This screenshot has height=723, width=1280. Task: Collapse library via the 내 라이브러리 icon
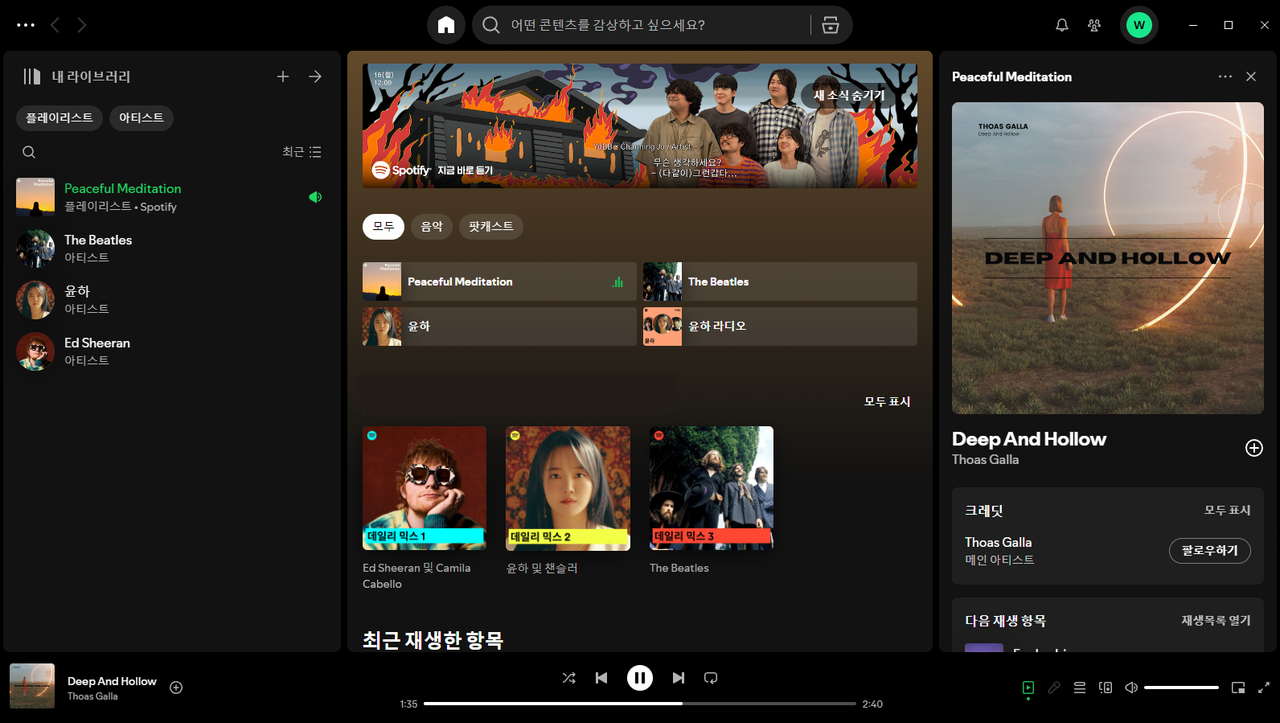(32, 76)
